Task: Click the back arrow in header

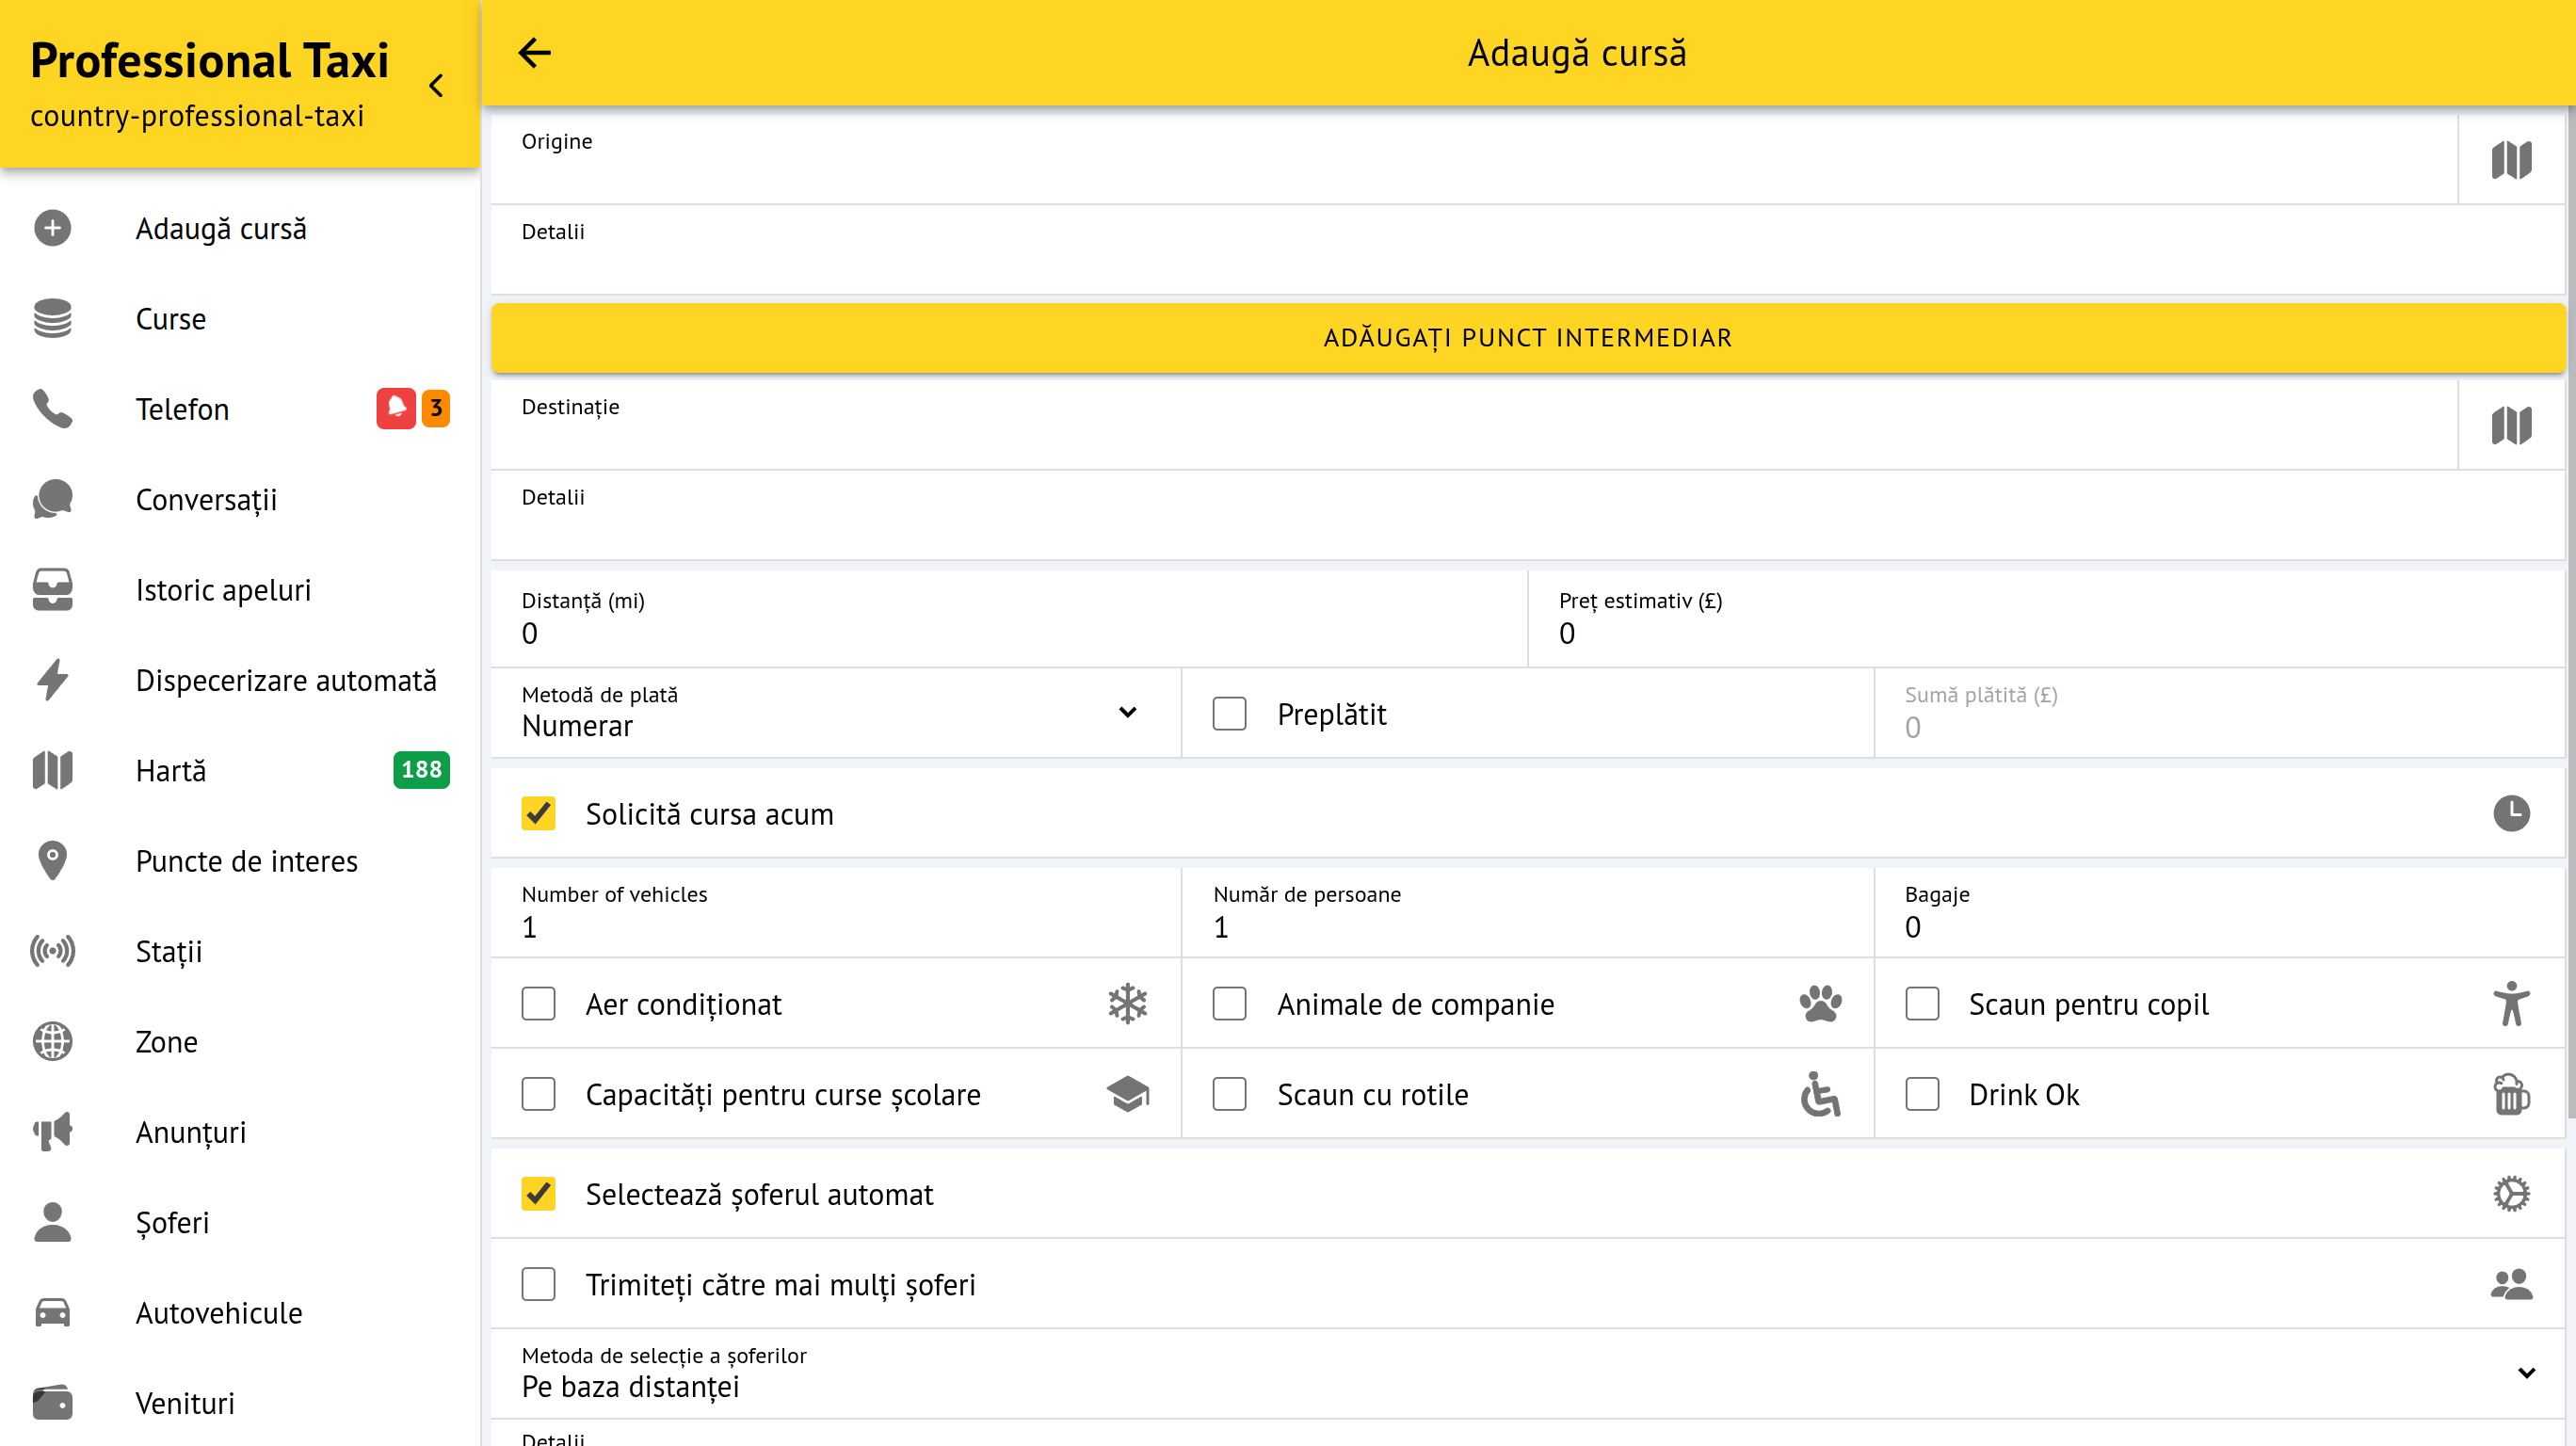Action: (x=534, y=53)
